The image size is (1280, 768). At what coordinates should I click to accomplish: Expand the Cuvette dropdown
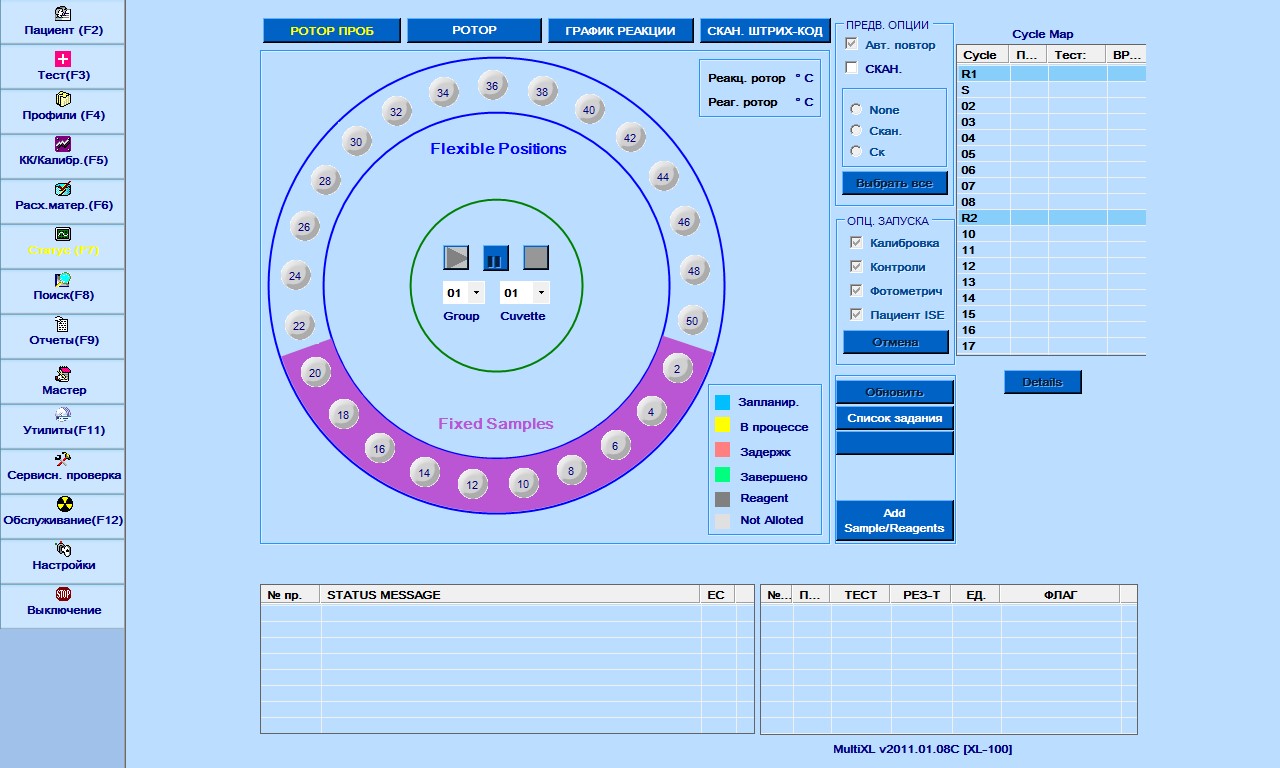540,293
